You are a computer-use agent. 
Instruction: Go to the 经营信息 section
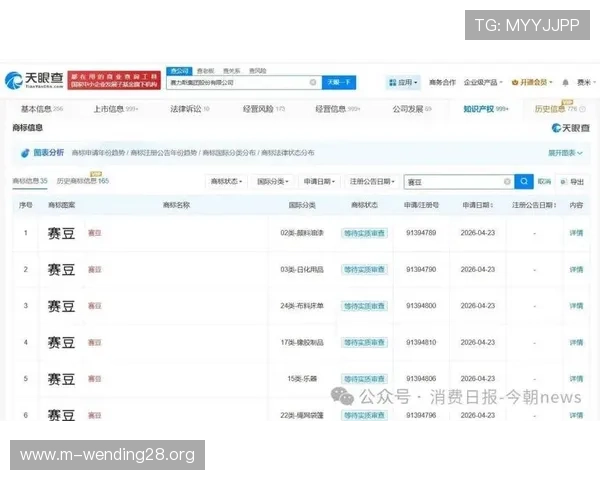[338, 109]
